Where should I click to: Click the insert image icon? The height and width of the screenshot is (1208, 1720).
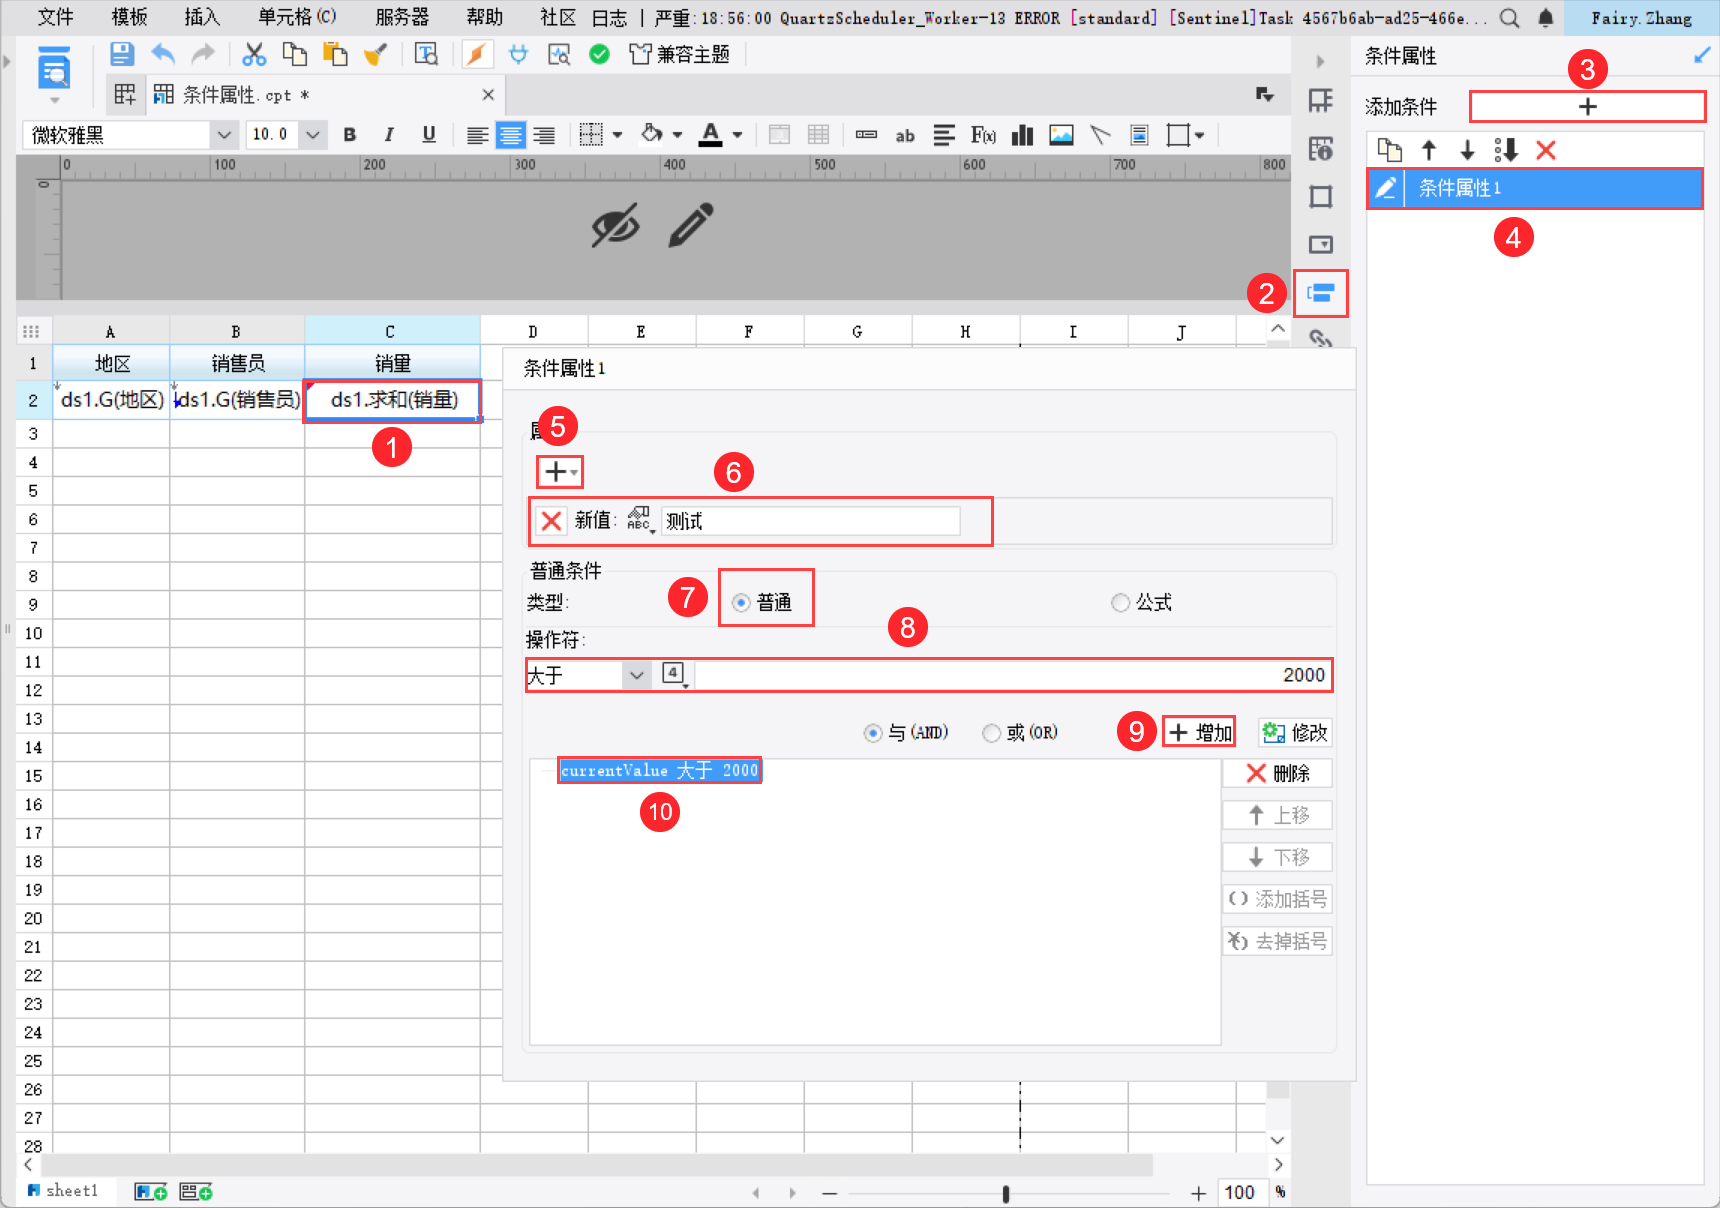pyautogui.click(x=1061, y=135)
